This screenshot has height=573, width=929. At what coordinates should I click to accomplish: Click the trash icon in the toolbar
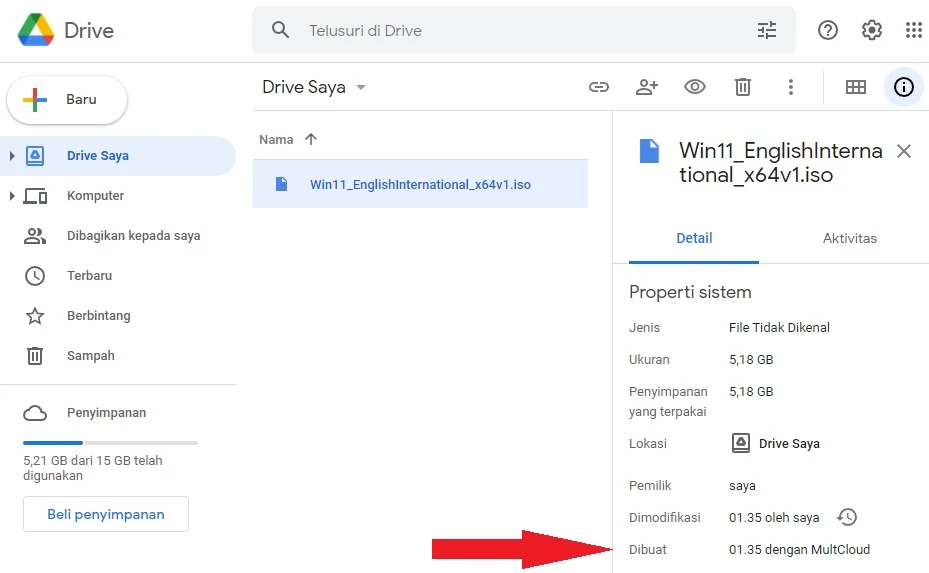[742, 87]
